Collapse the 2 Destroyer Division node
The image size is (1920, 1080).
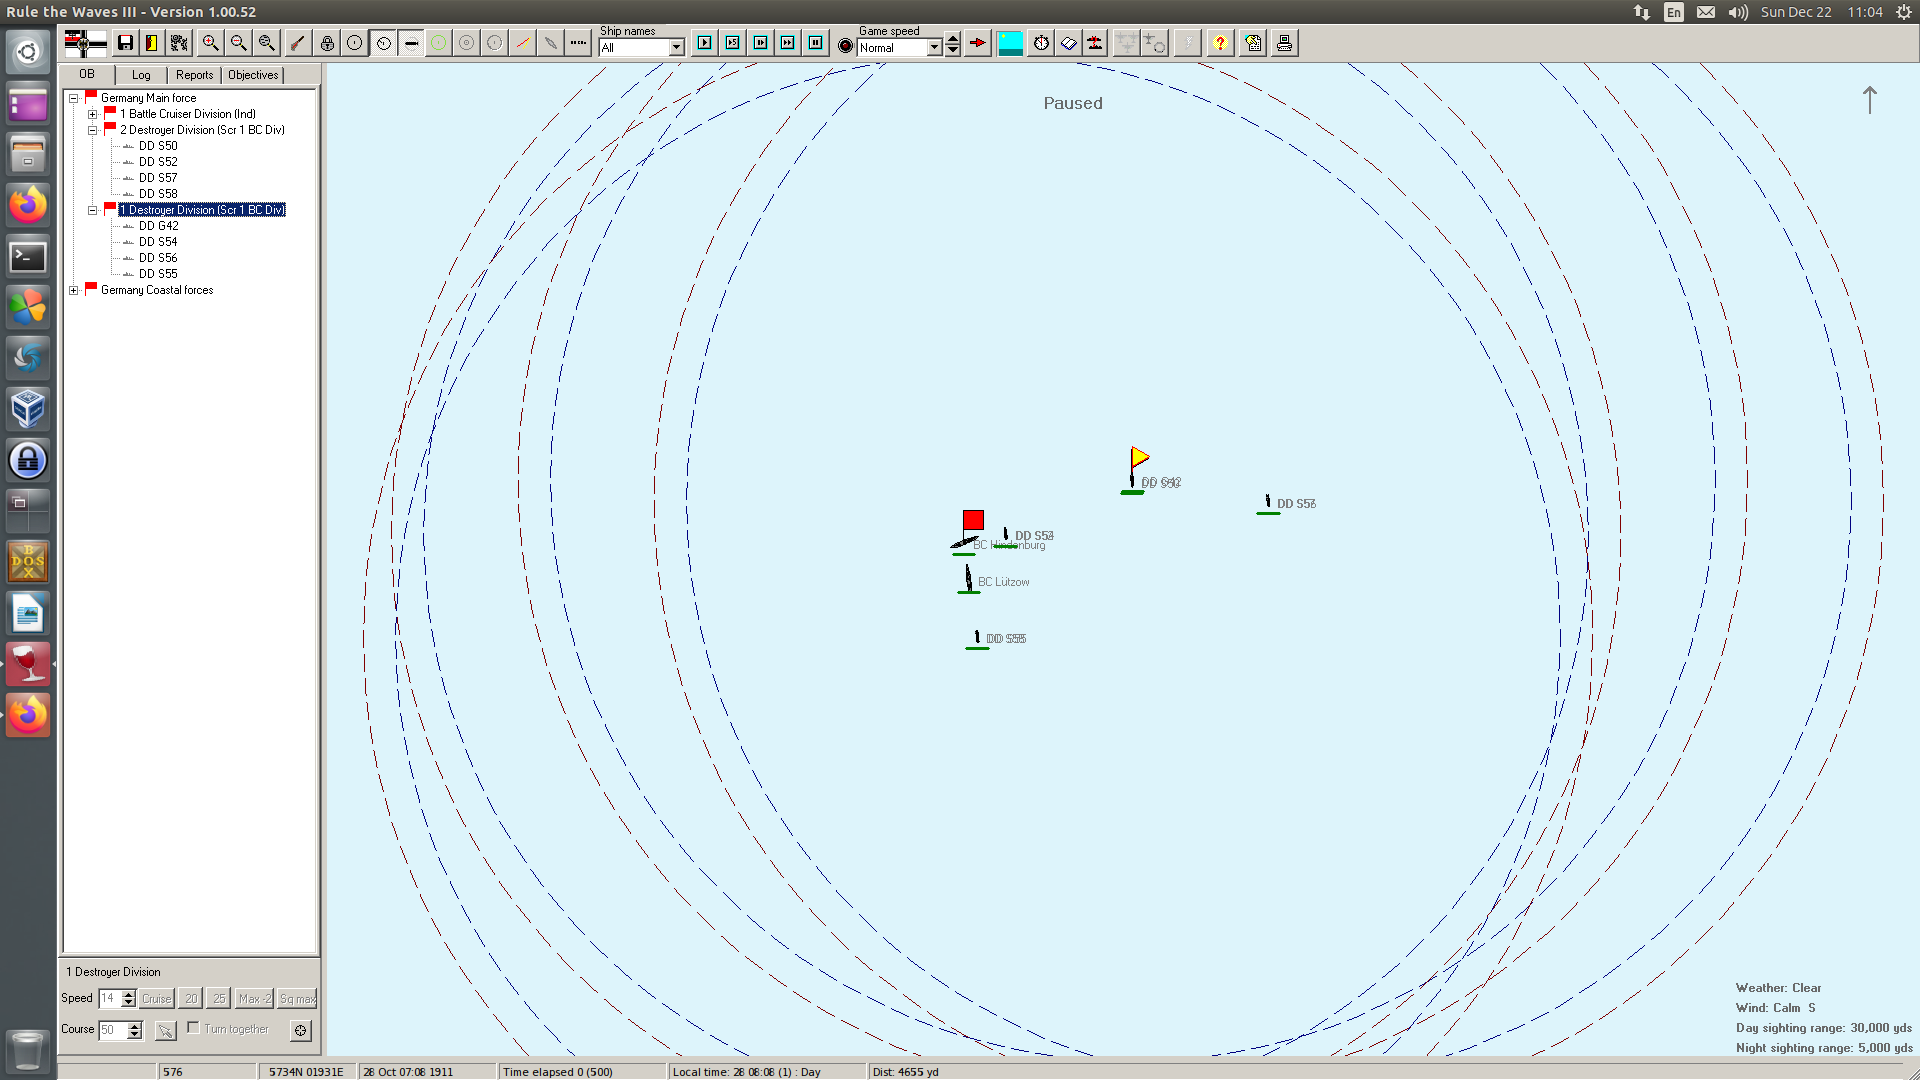click(92, 130)
